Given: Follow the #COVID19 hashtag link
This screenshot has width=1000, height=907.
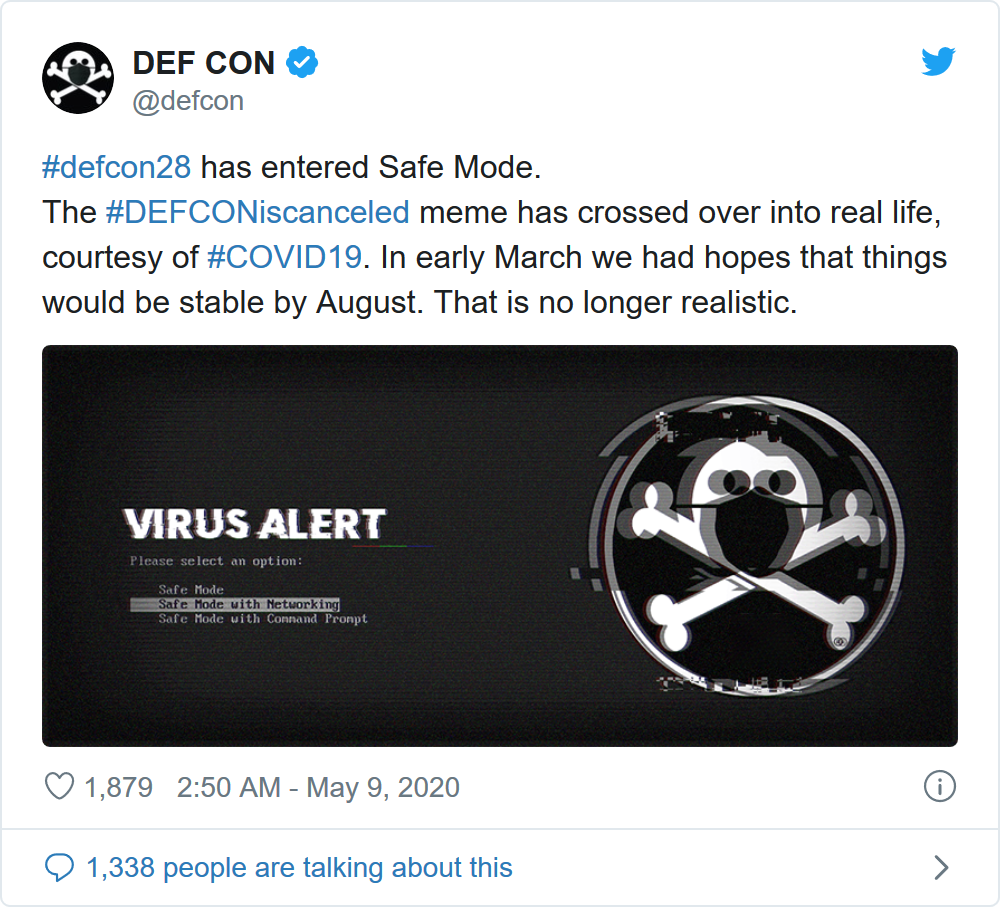Looking at the screenshot, I should [283, 257].
